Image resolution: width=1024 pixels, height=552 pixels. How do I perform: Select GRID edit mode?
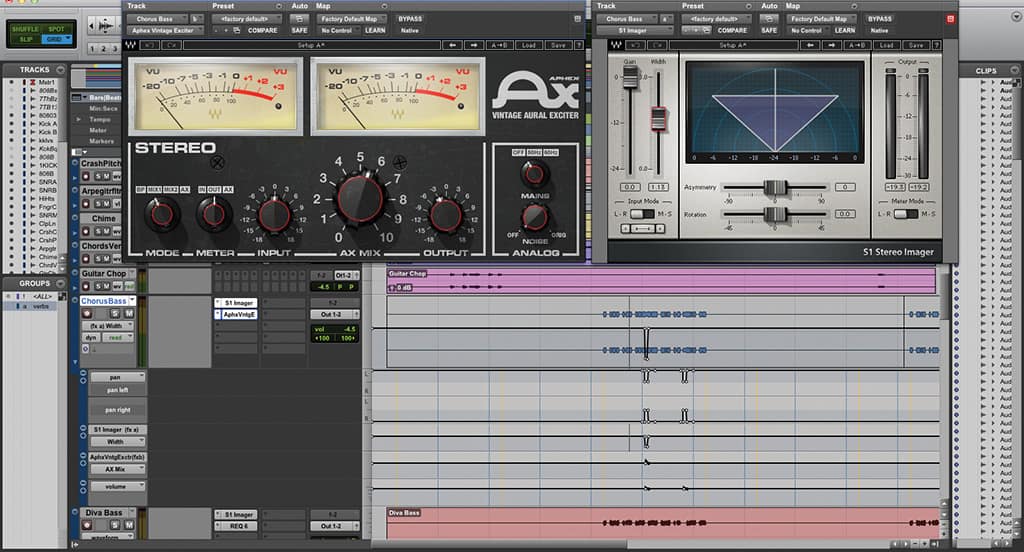point(56,39)
